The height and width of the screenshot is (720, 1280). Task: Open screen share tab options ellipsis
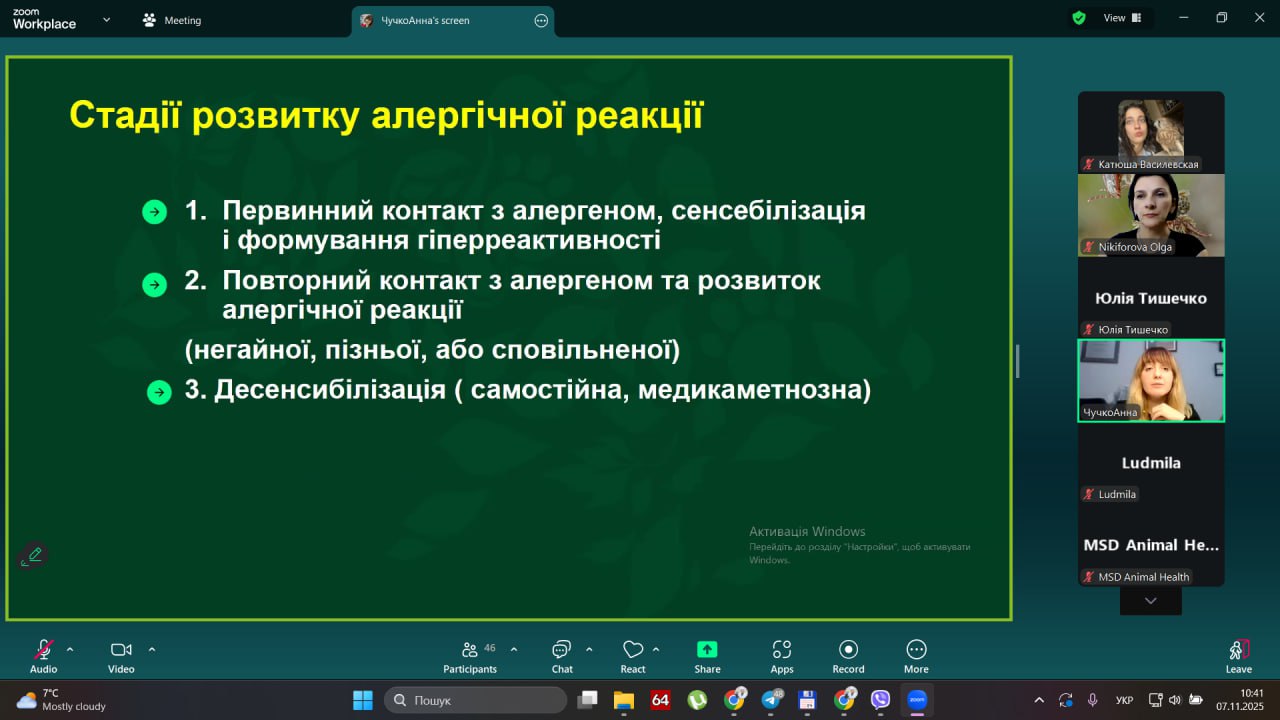(x=542, y=20)
